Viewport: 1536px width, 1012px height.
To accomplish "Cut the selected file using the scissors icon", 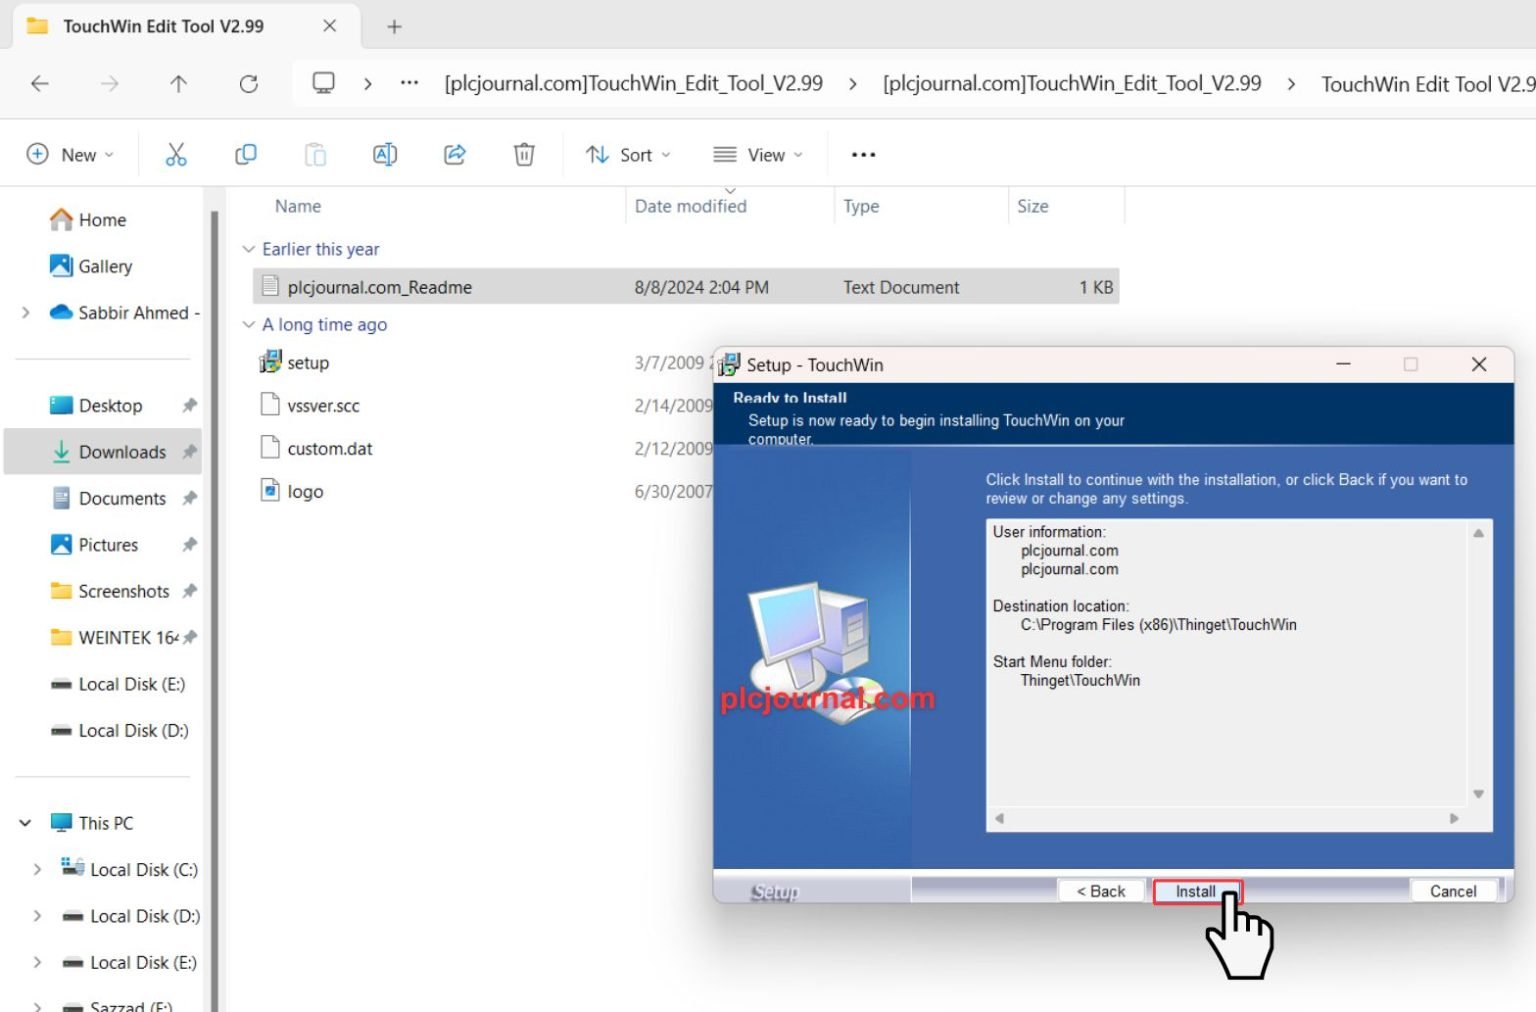I will [x=176, y=154].
